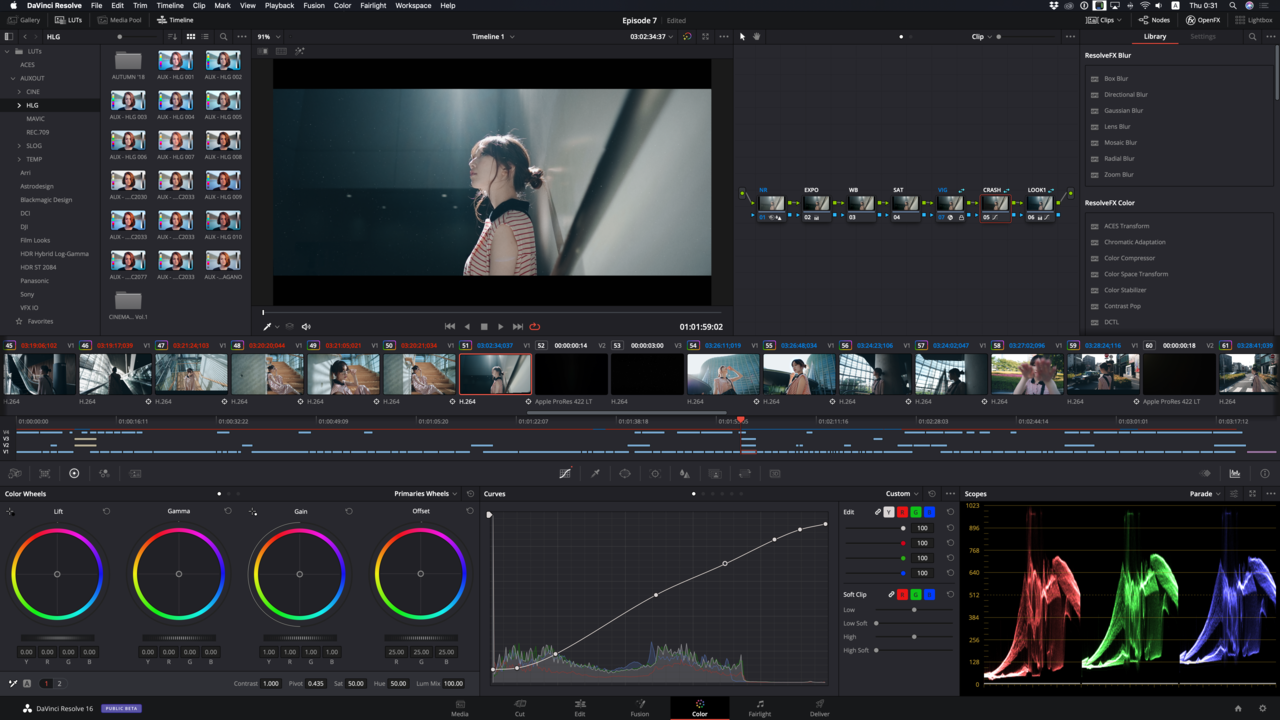Open scope settings next to Parade
This screenshot has height=720, width=1280.
pos(1233,494)
